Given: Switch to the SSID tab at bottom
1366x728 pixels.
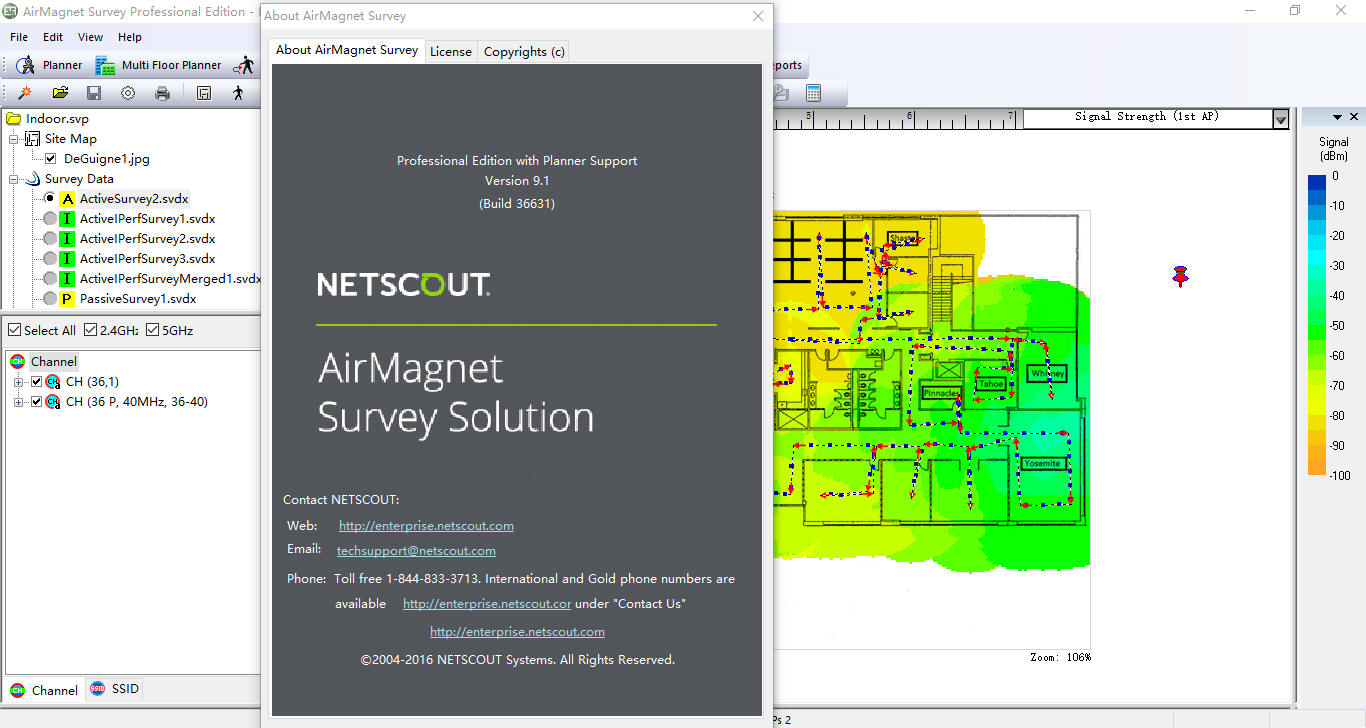Looking at the screenshot, I should pyautogui.click(x=116, y=689).
